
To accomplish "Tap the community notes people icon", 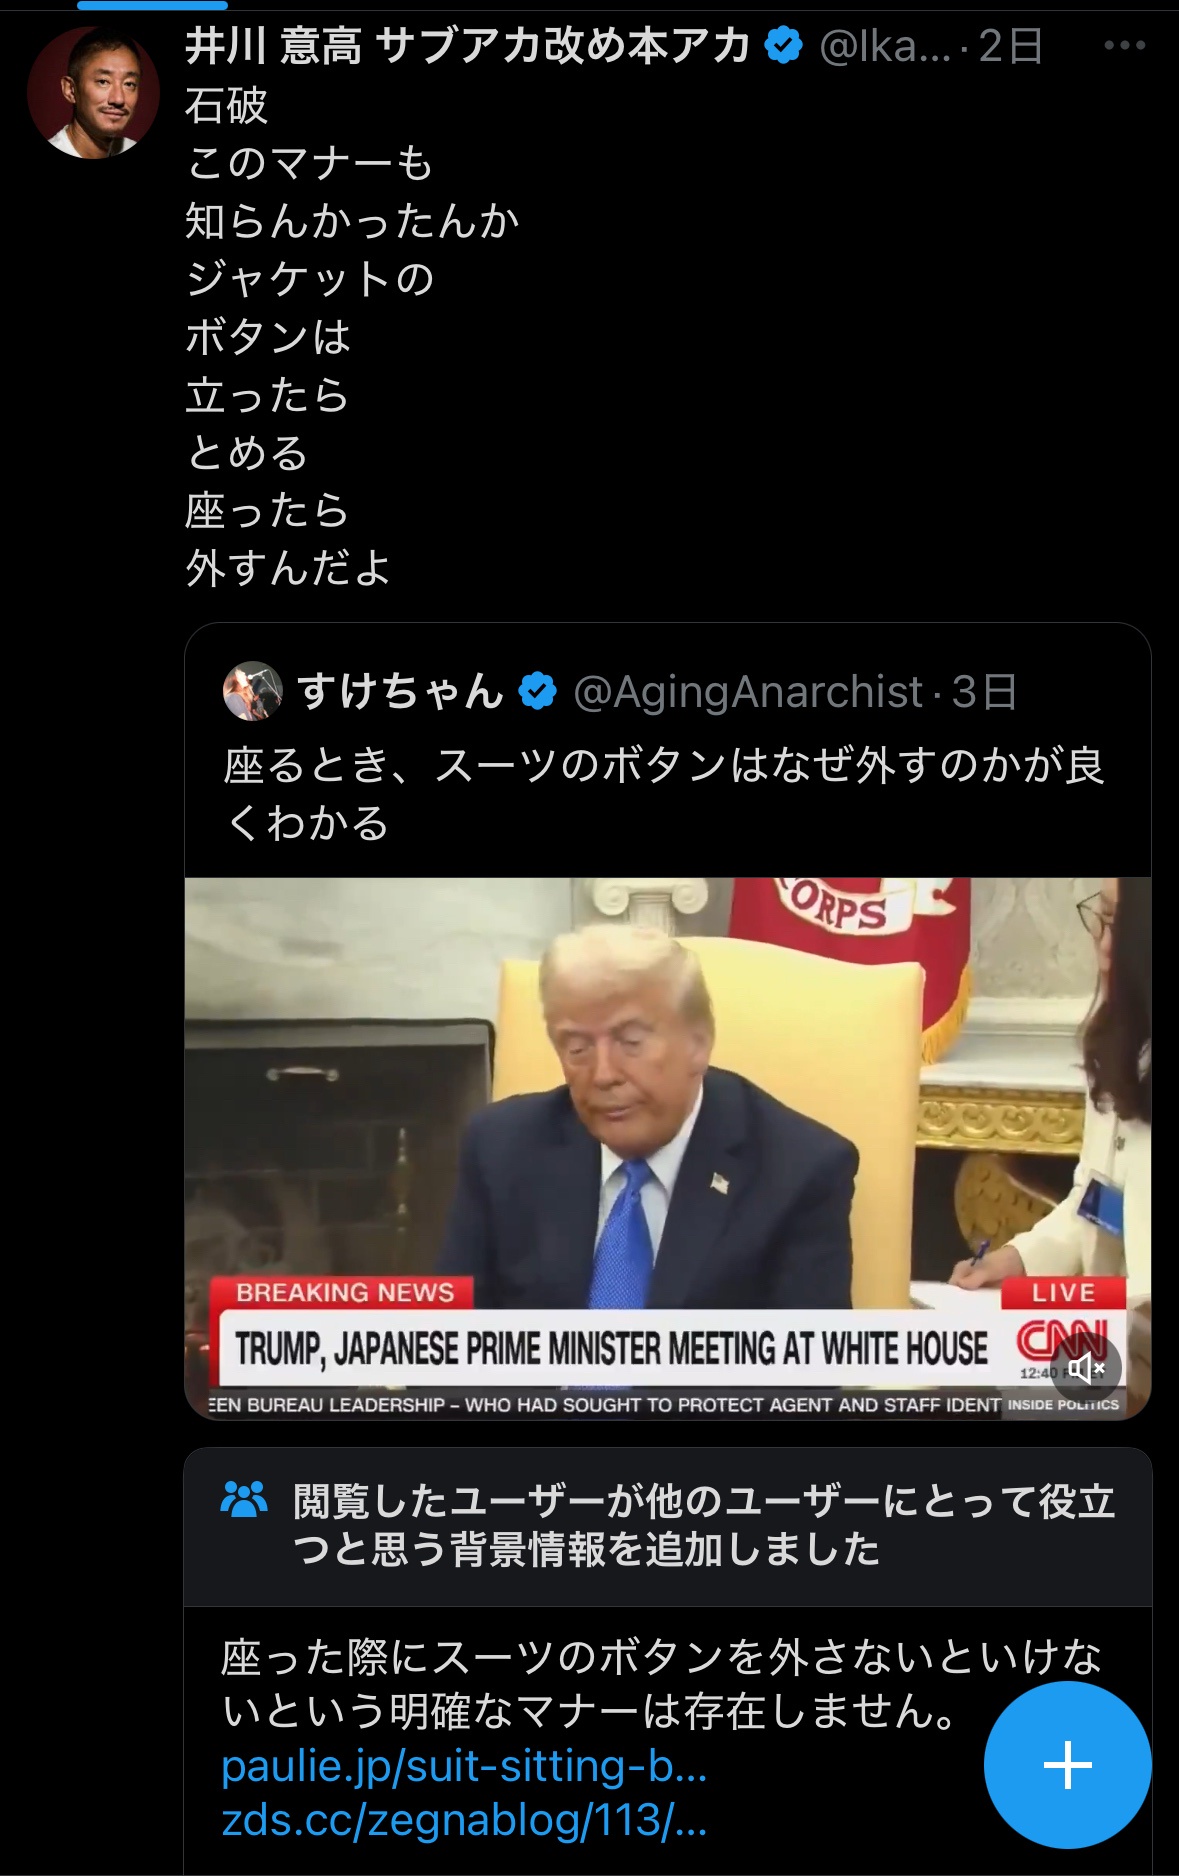I will tap(243, 1500).
